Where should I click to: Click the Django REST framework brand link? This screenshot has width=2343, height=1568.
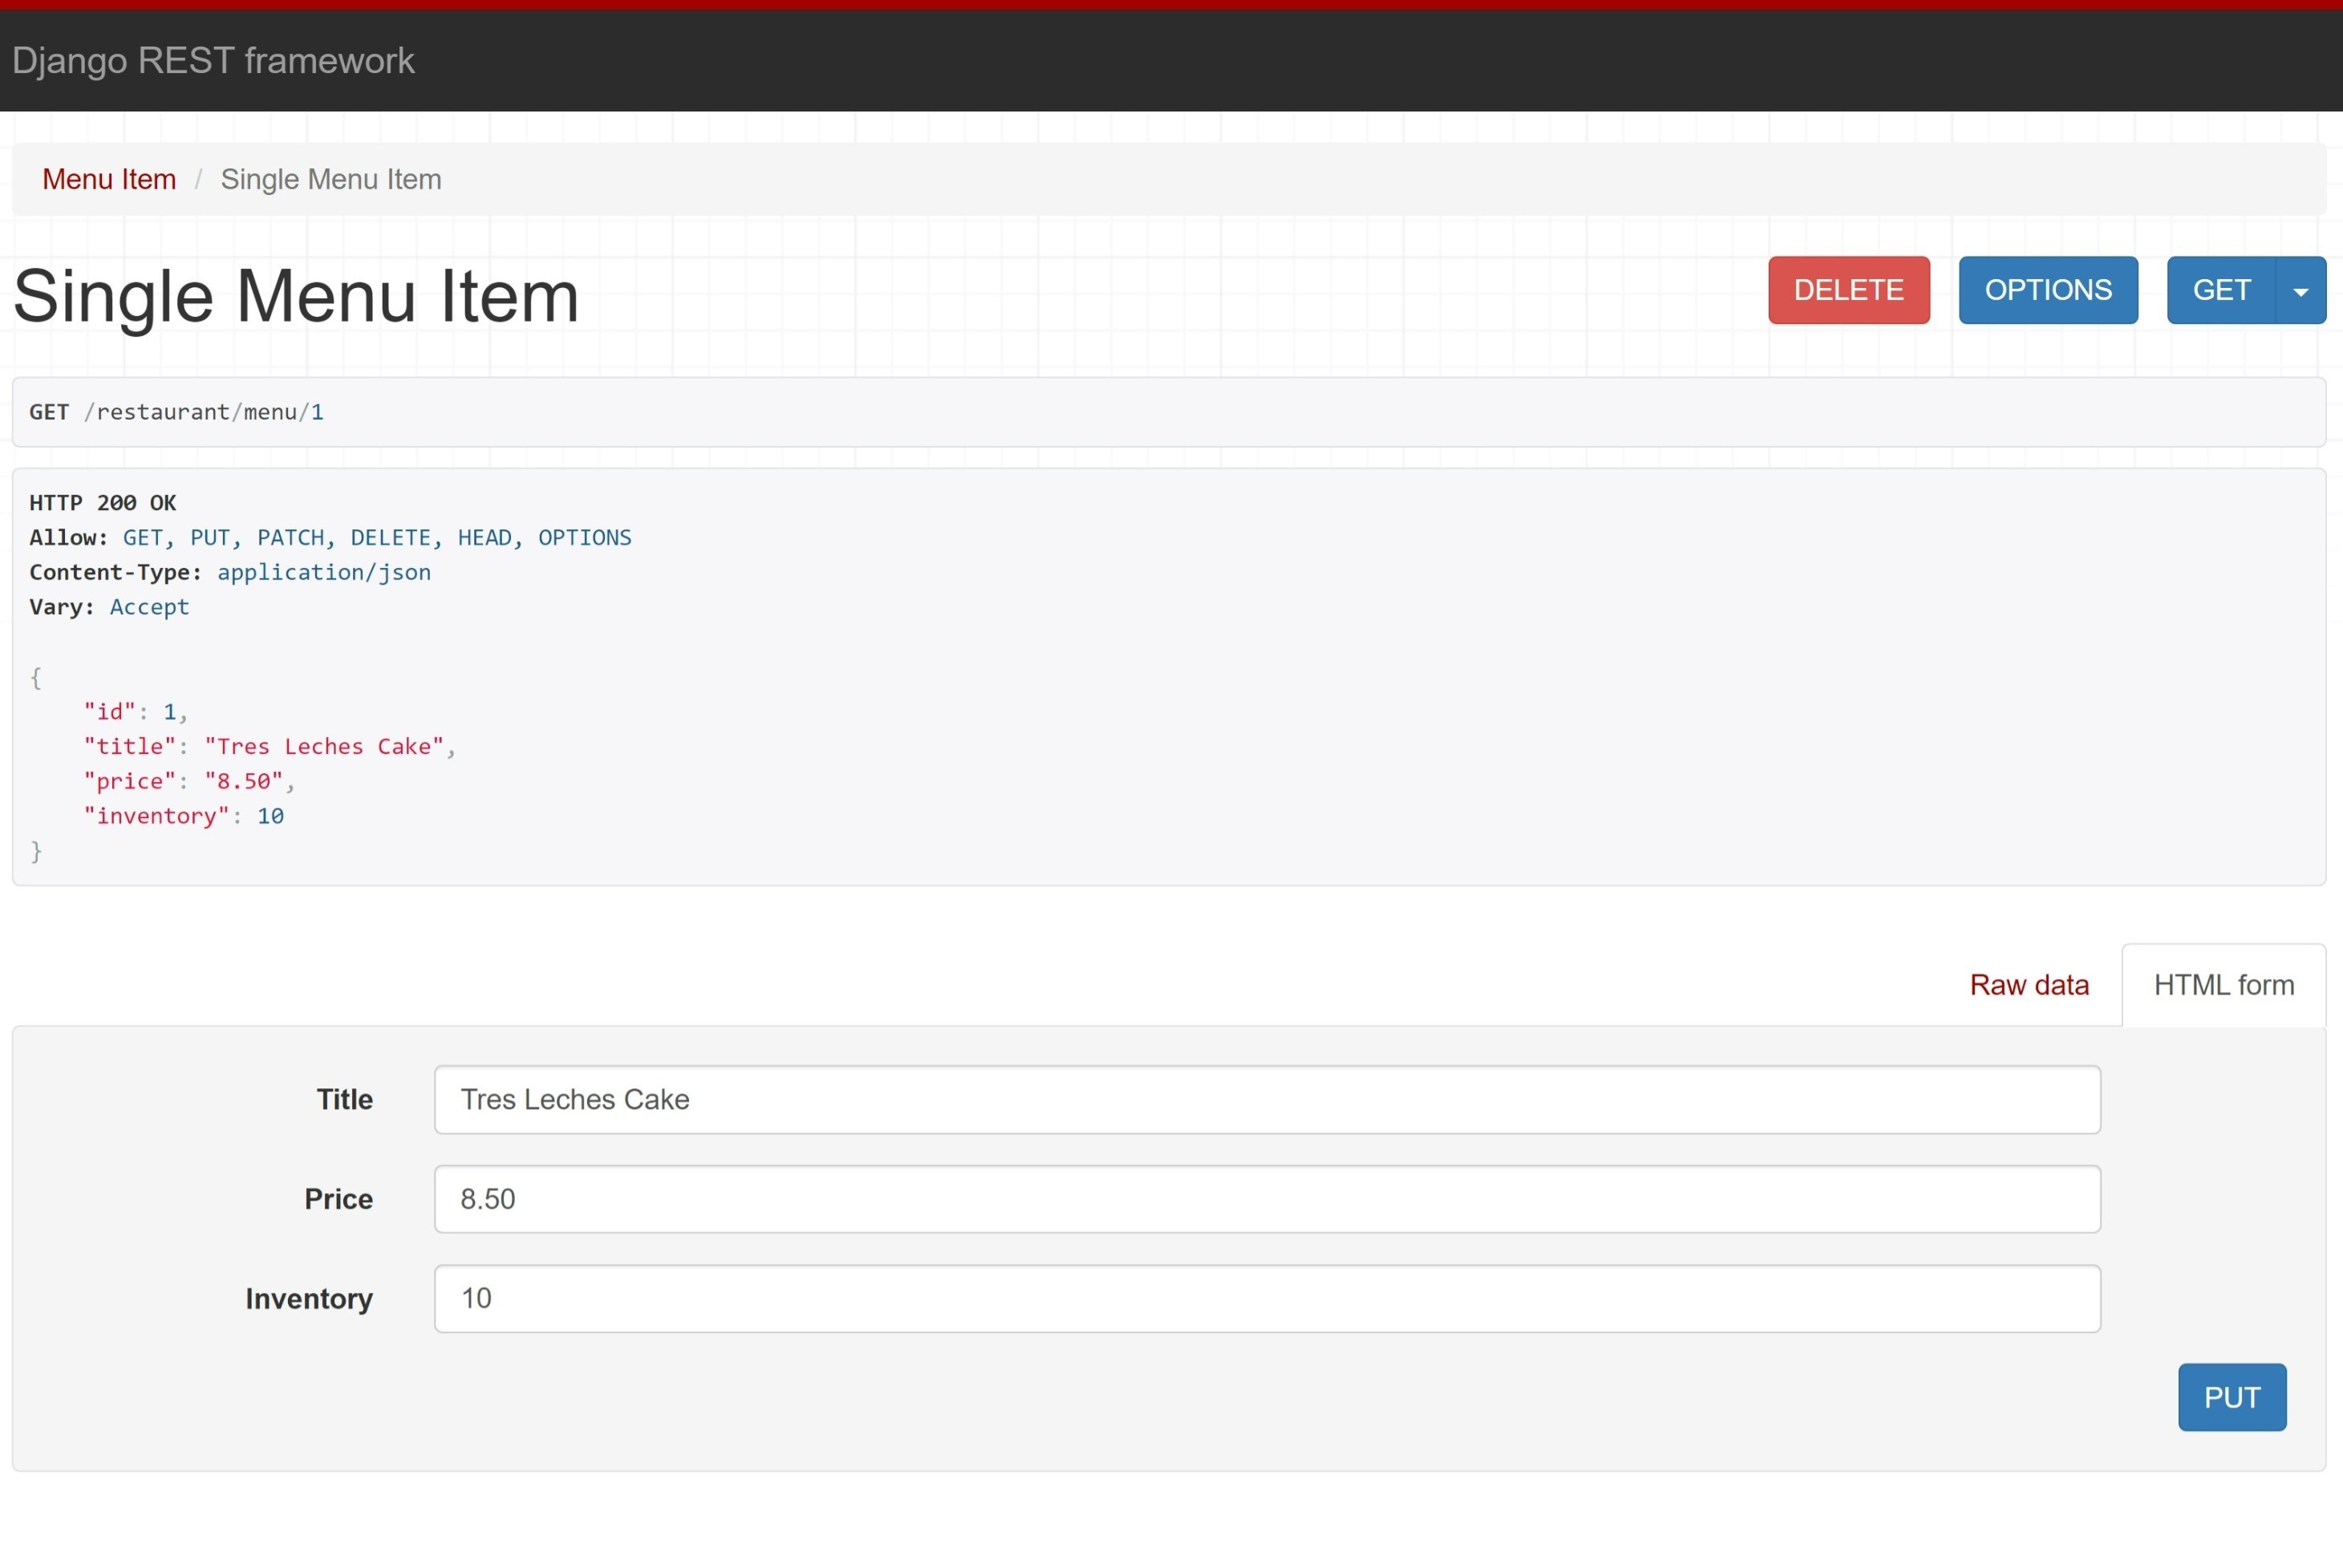click(x=213, y=61)
